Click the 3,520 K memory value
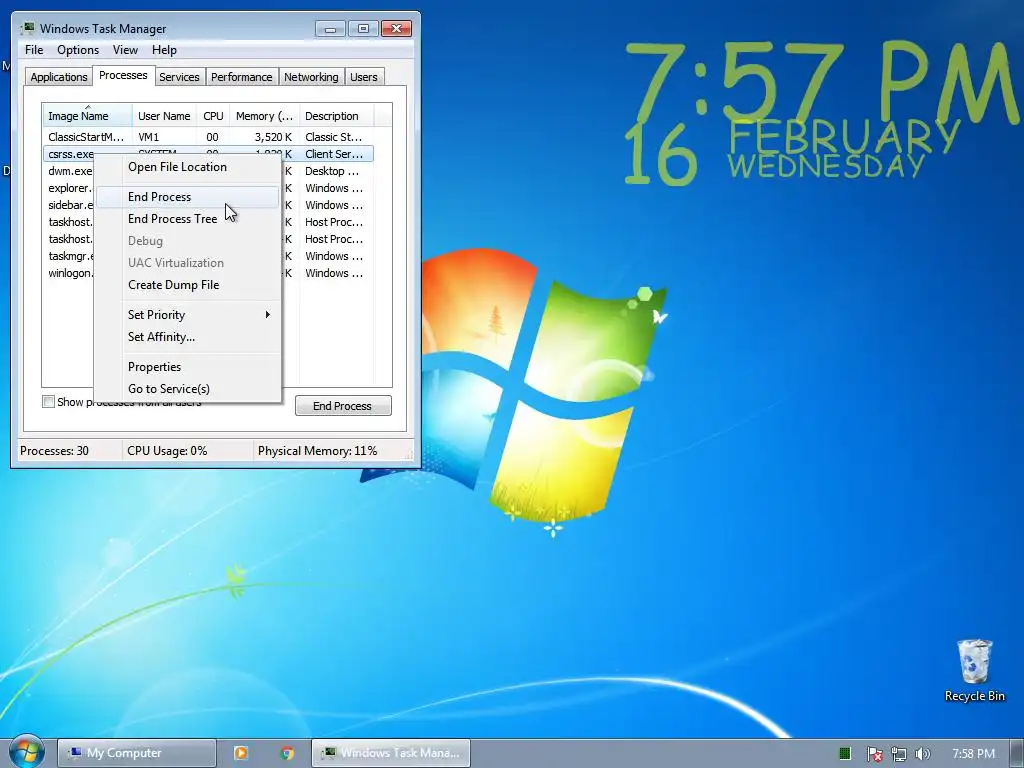The image size is (1024, 768). click(x=273, y=137)
